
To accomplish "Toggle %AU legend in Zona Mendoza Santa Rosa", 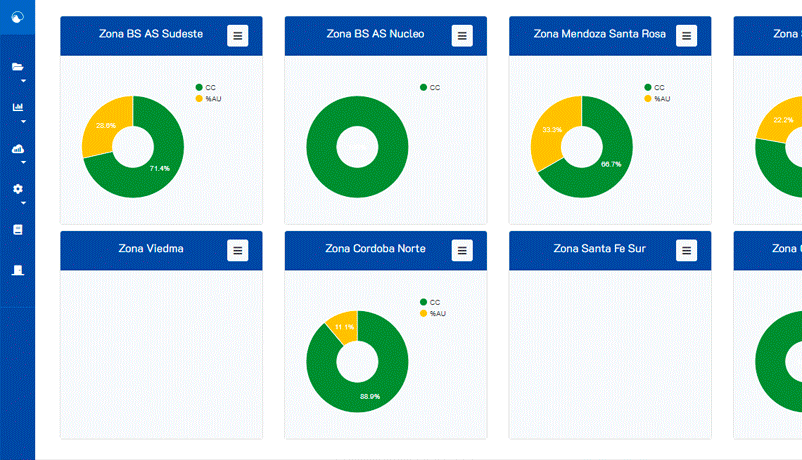I will coord(657,99).
